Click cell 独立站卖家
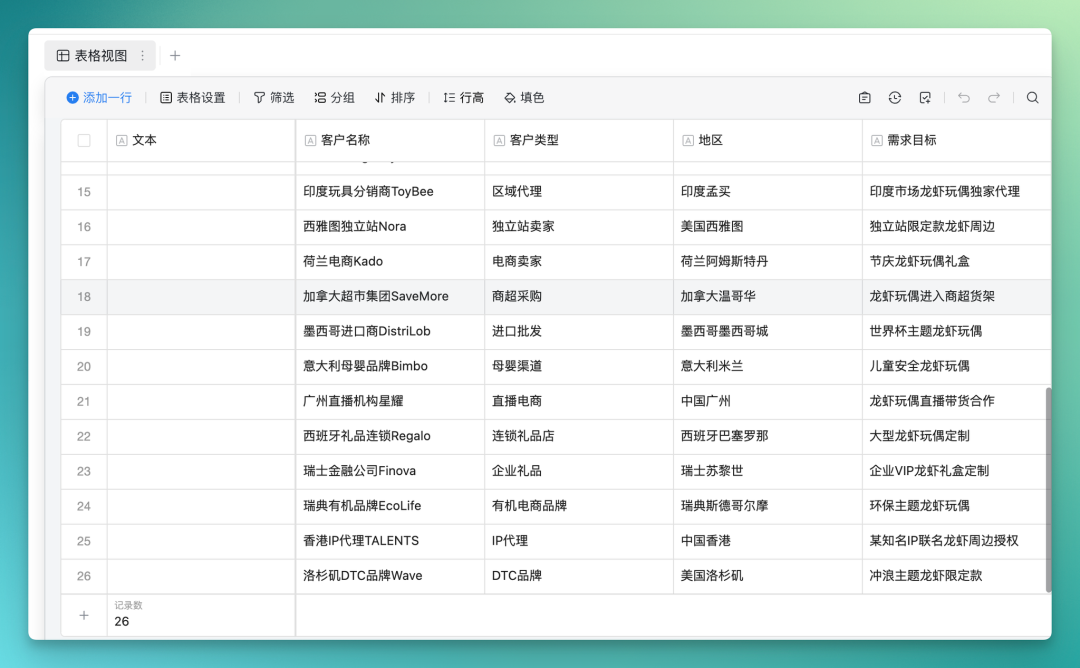 coord(579,227)
